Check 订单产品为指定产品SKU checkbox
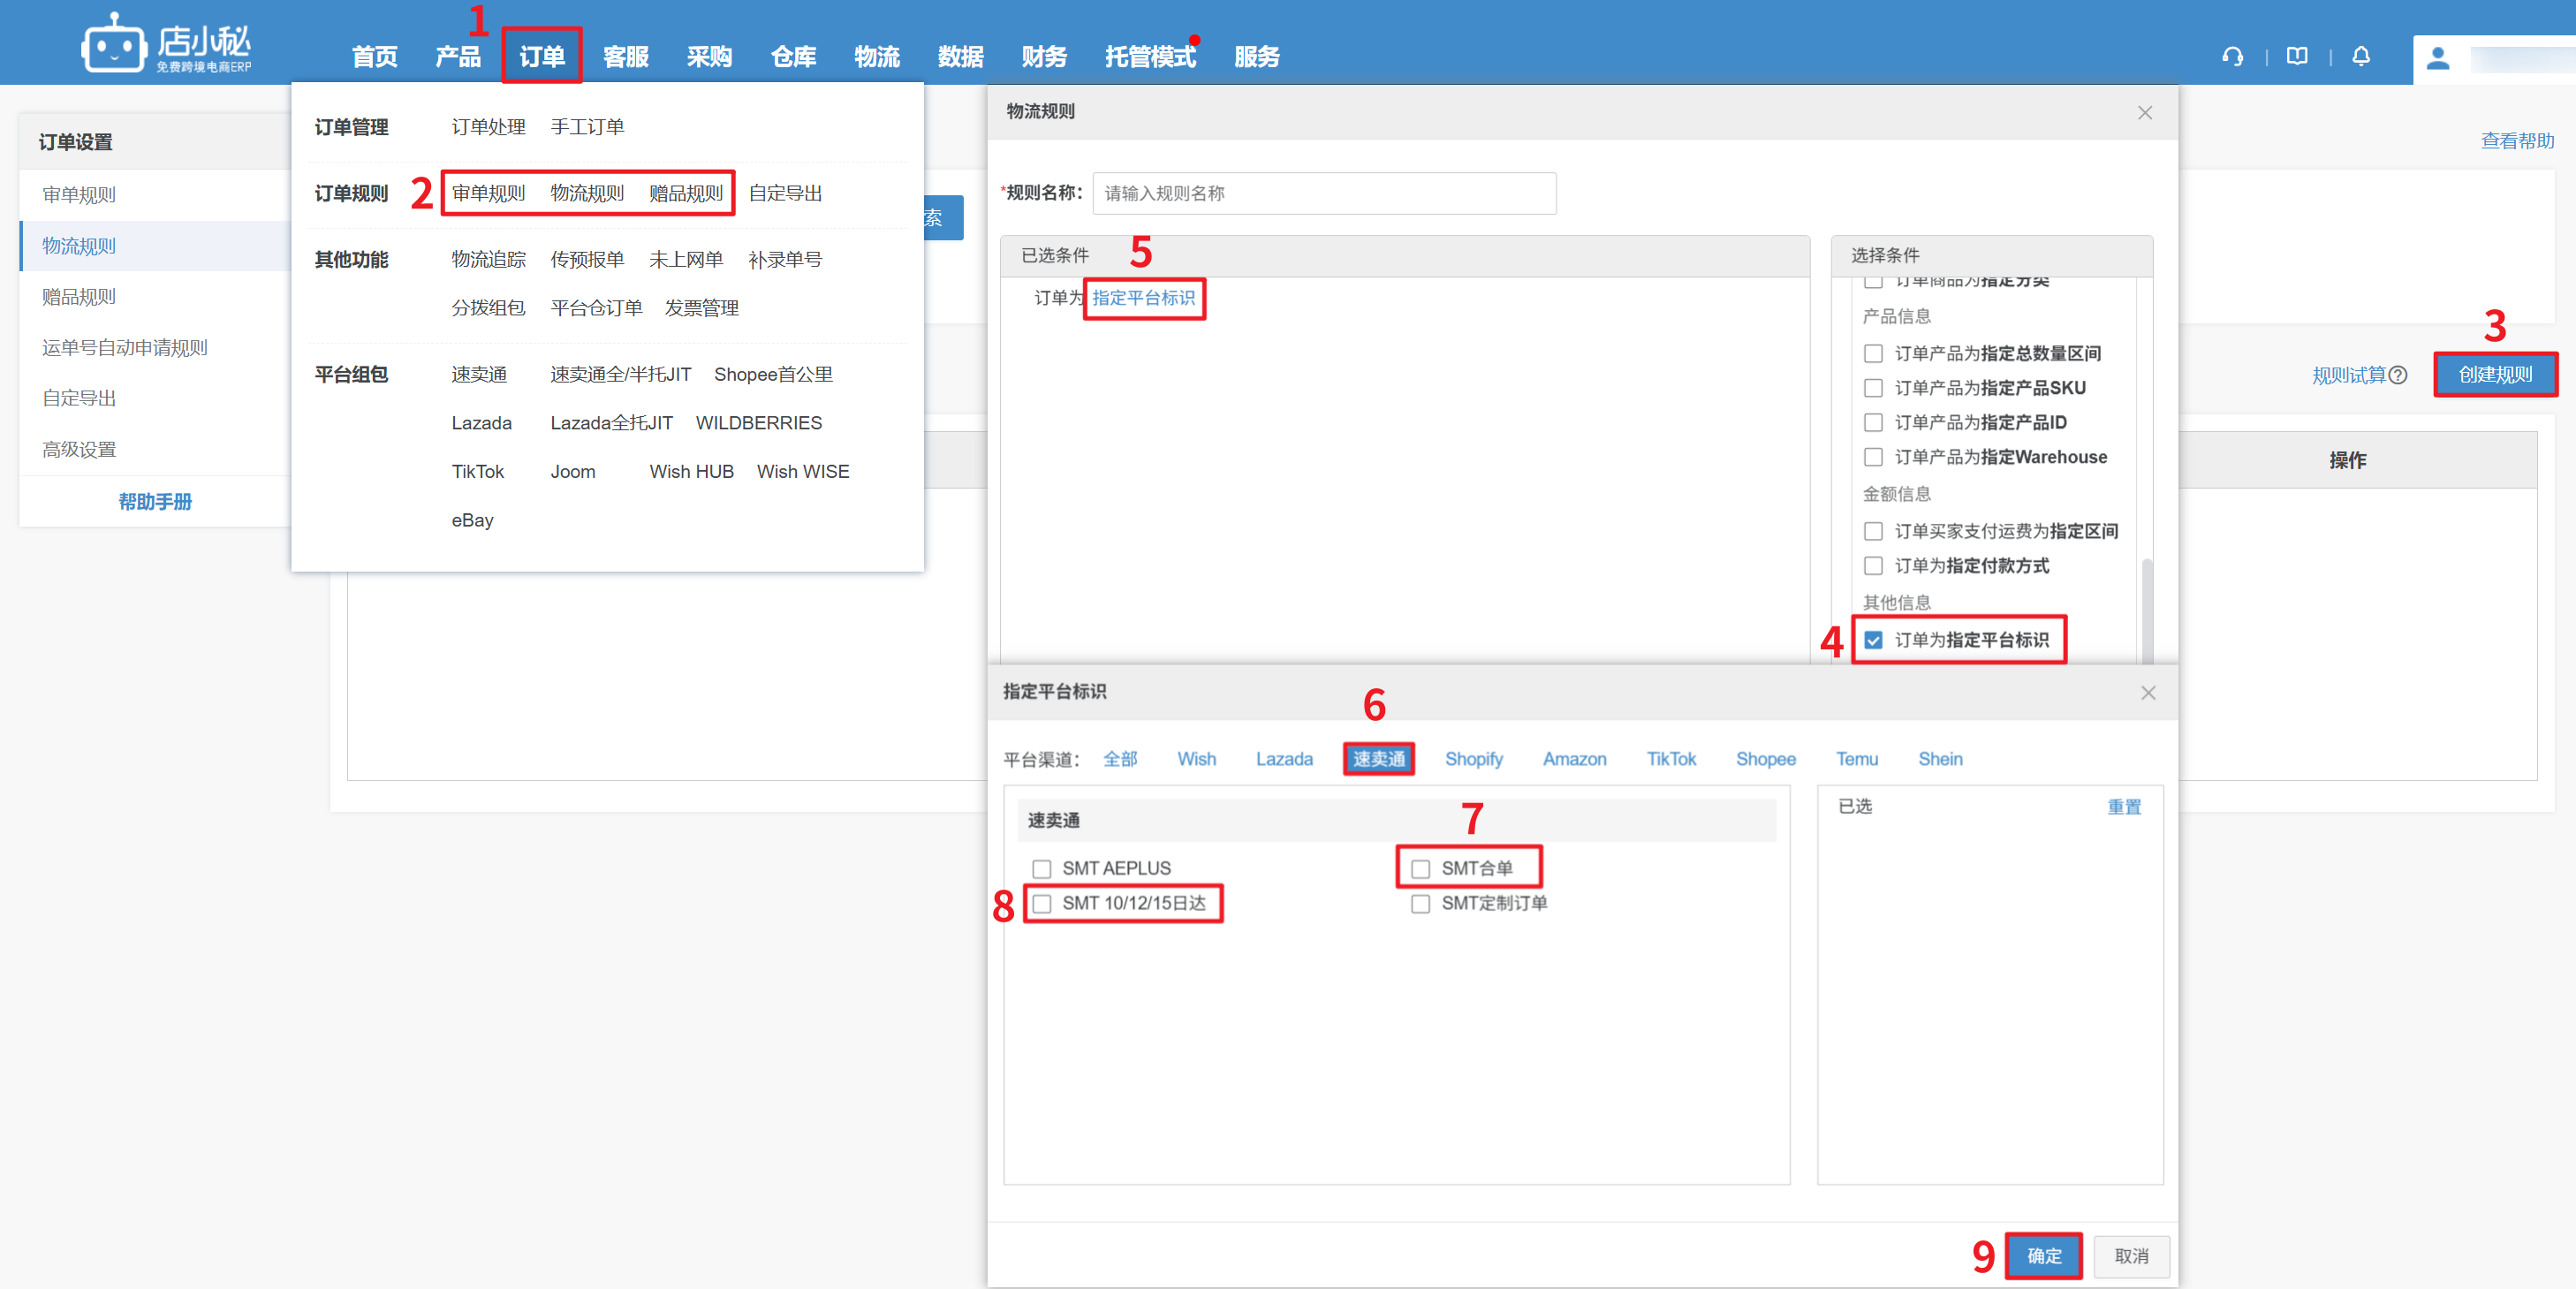The image size is (2576, 1289). pos(1873,388)
